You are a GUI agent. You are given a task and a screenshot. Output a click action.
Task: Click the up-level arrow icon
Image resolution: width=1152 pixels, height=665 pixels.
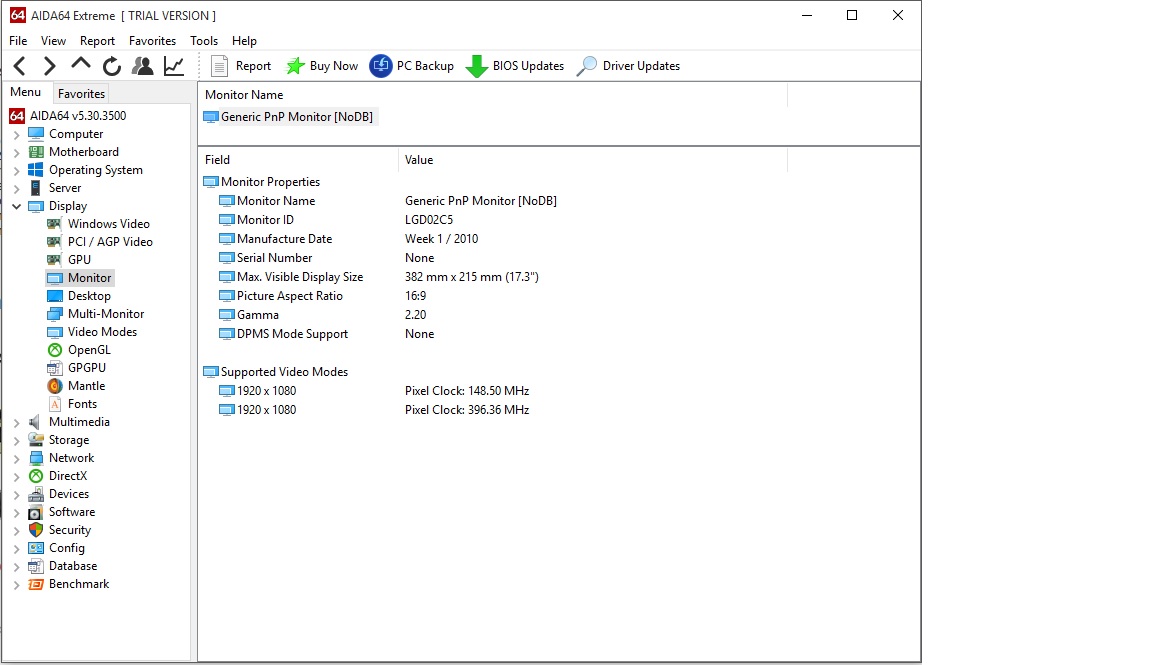pyautogui.click(x=81, y=65)
